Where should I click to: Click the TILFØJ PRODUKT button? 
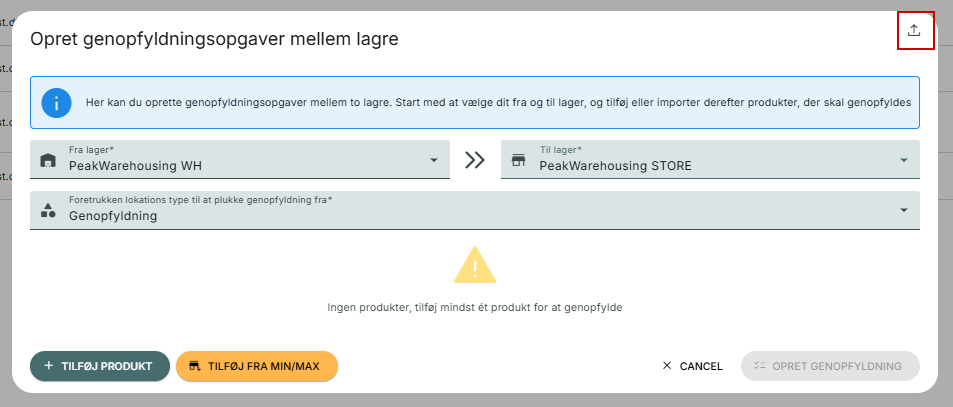pos(100,366)
